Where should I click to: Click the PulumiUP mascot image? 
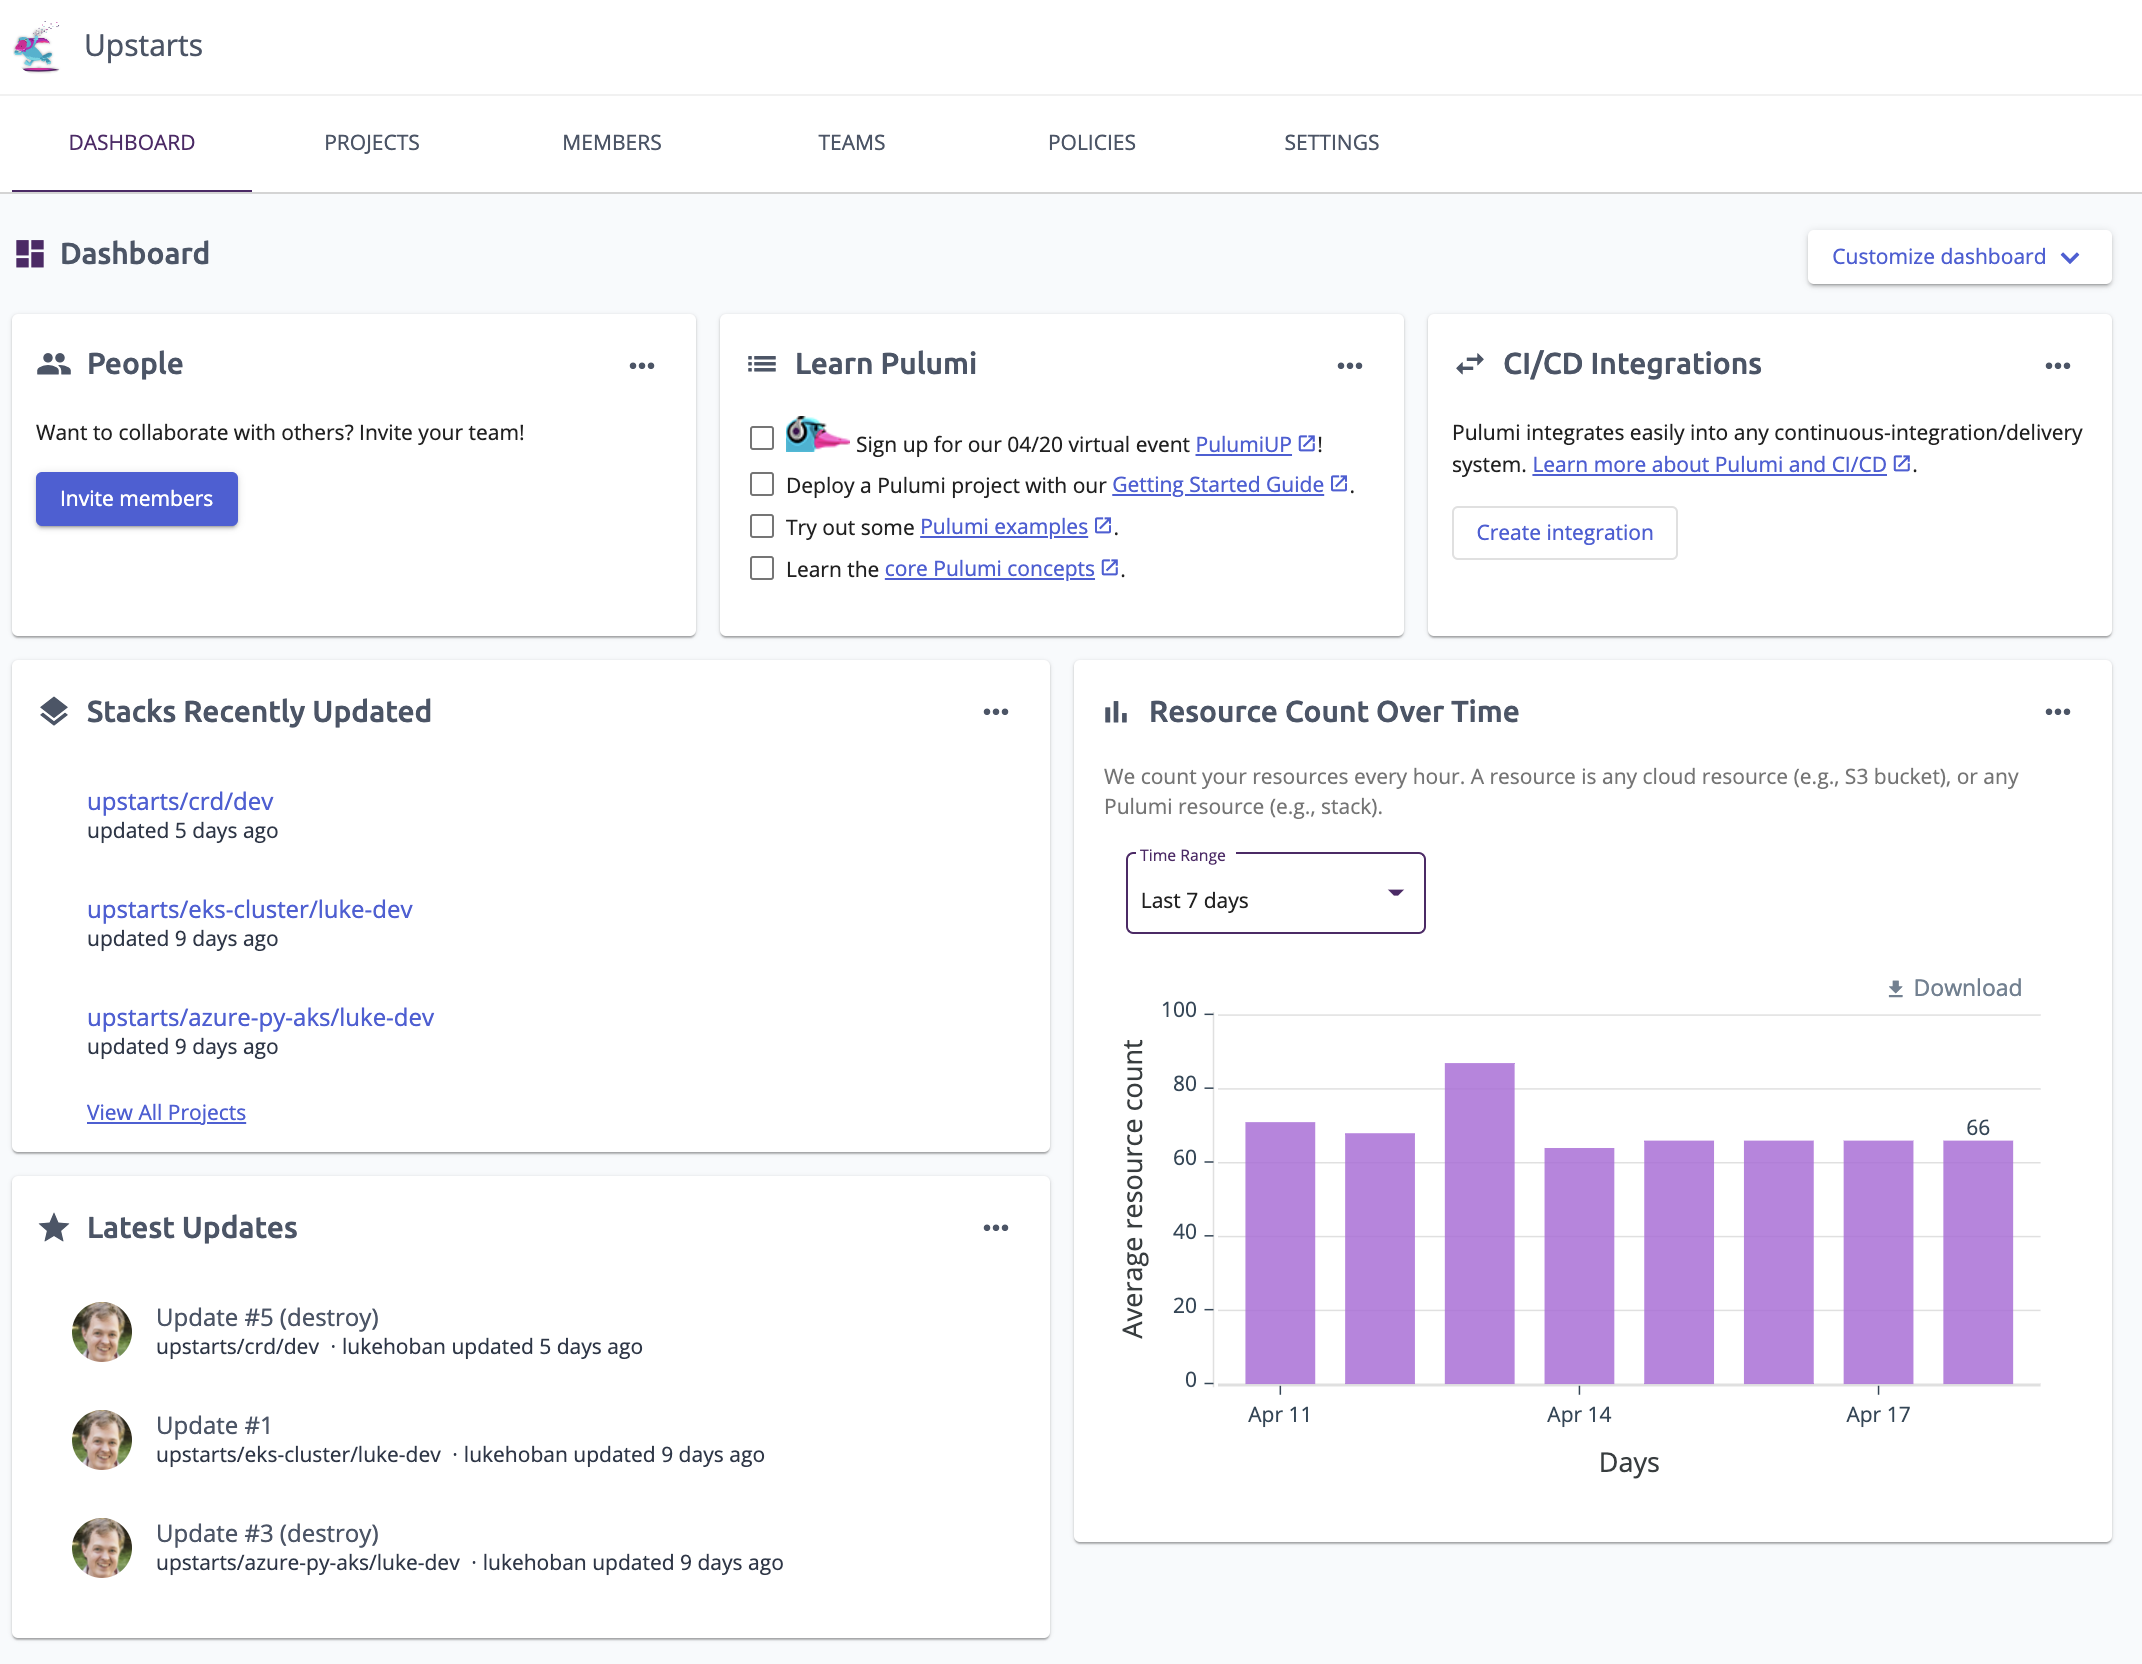coord(817,434)
